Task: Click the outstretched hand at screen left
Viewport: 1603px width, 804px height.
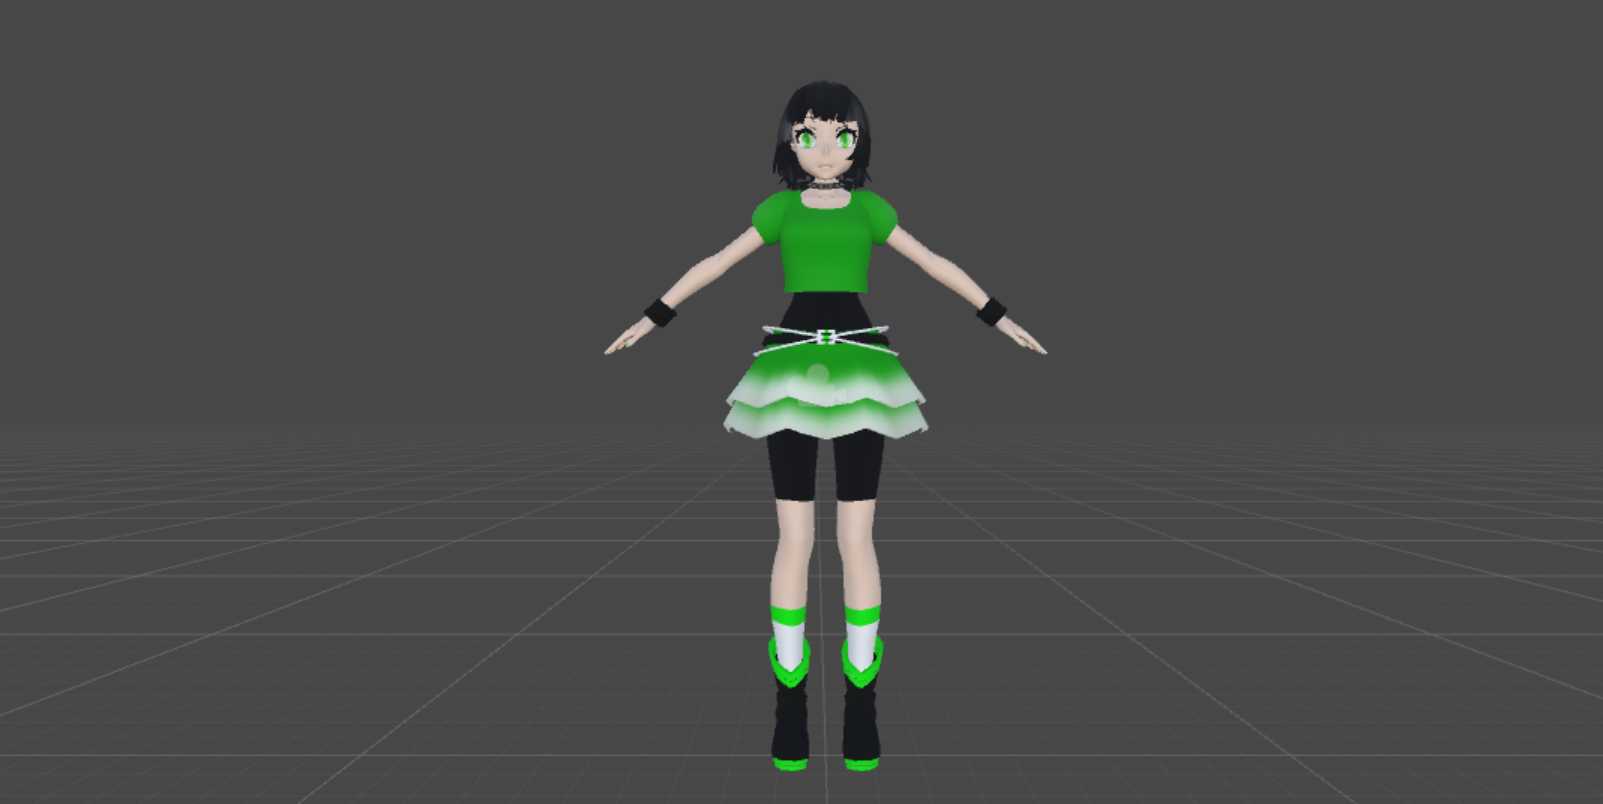Action: [622, 342]
